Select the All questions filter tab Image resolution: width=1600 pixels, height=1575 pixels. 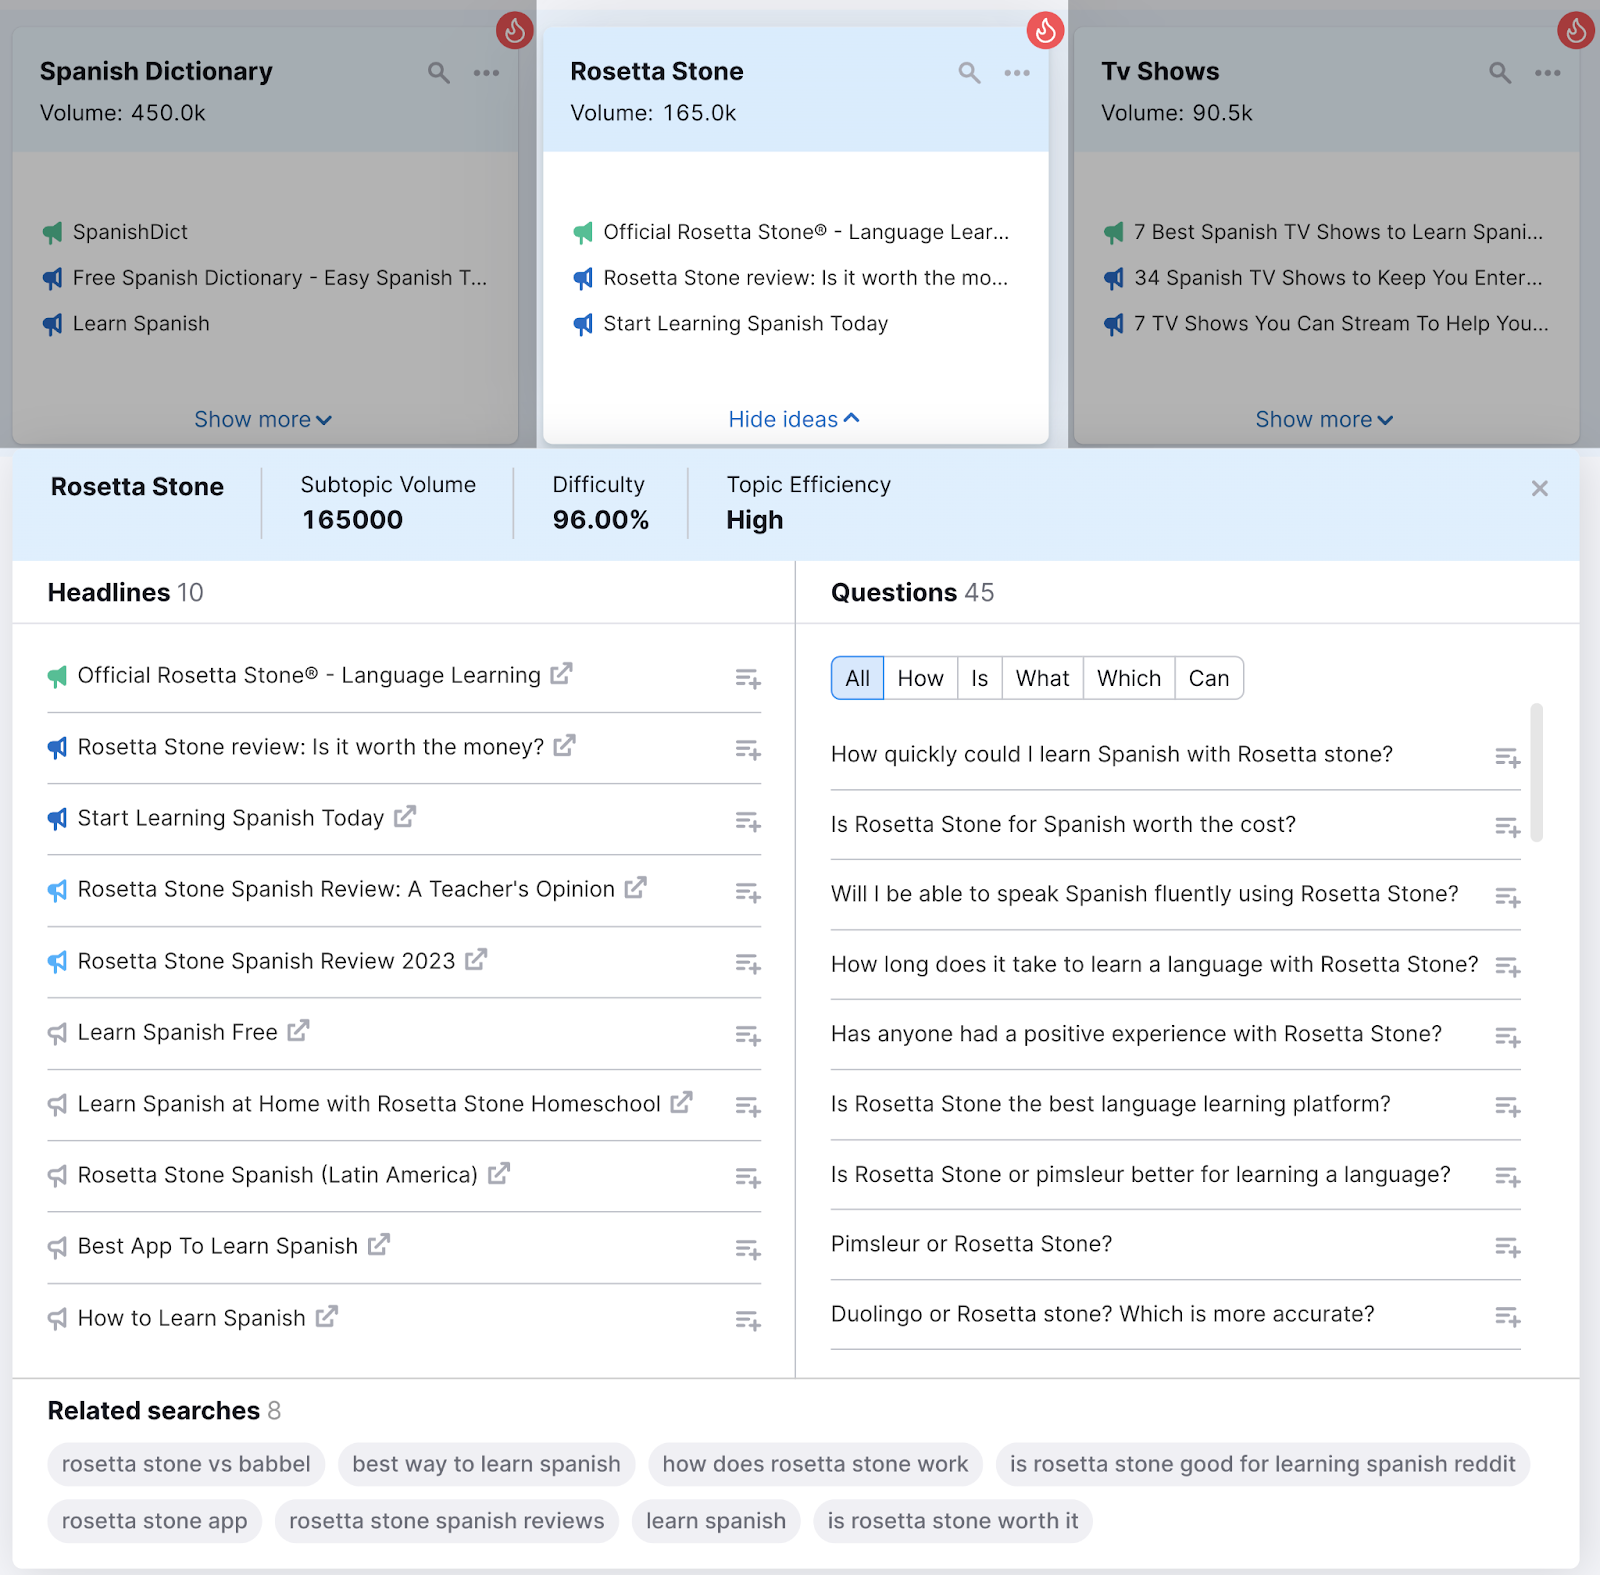(x=857, y=678)
